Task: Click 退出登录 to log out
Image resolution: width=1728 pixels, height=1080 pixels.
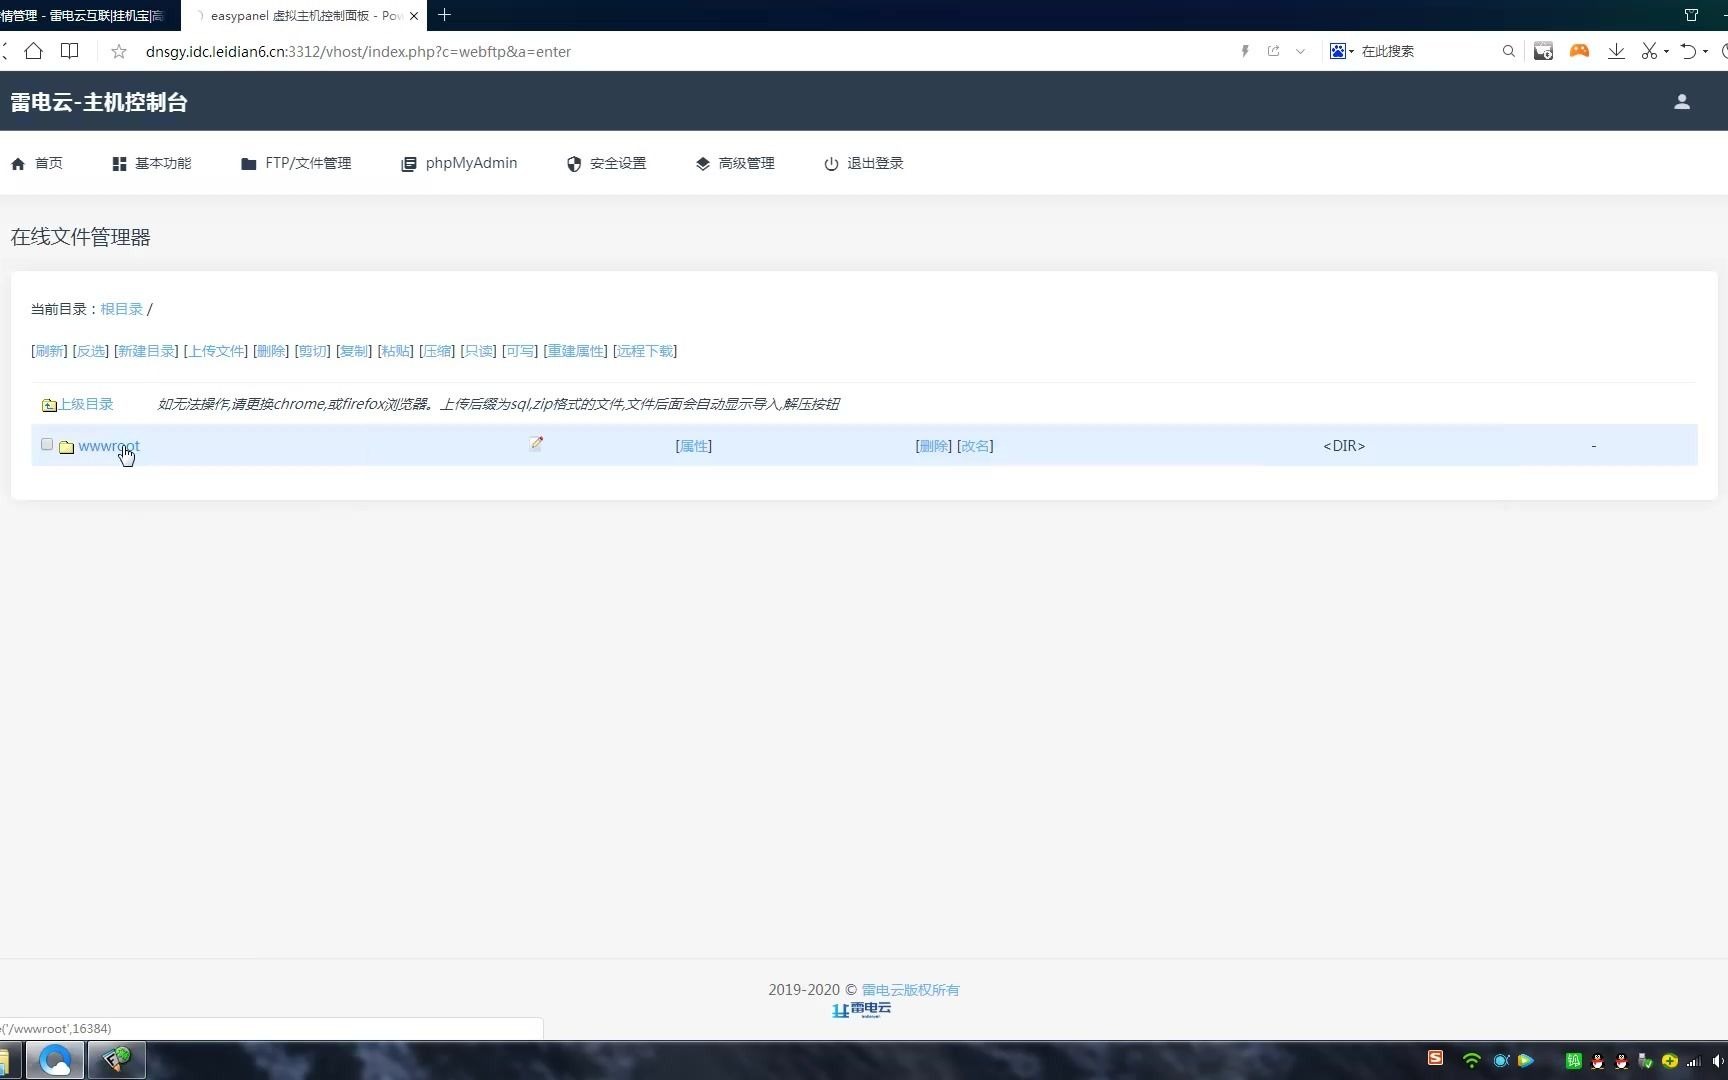Action: point(864,163)
